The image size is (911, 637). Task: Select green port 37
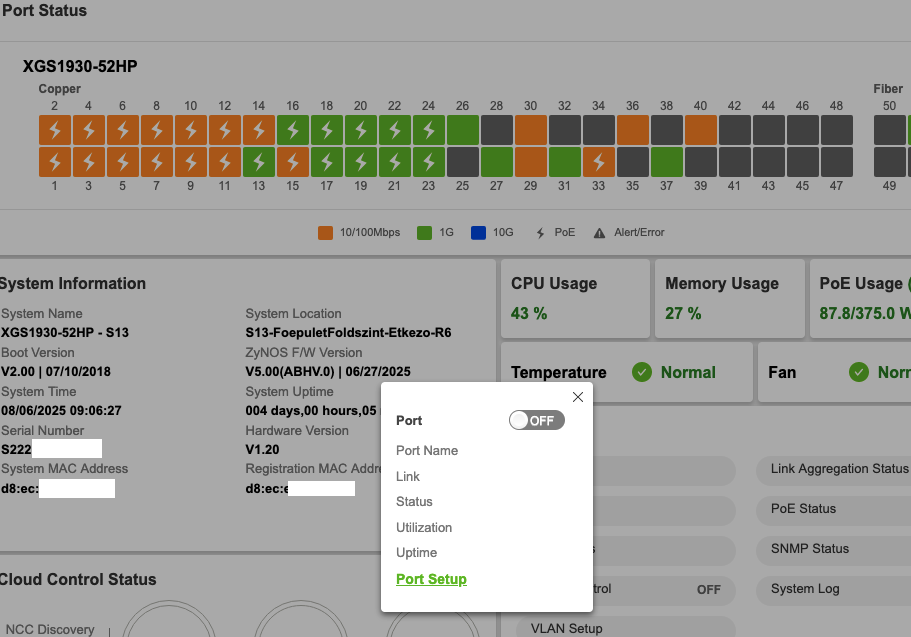click(x=667, y=162)
